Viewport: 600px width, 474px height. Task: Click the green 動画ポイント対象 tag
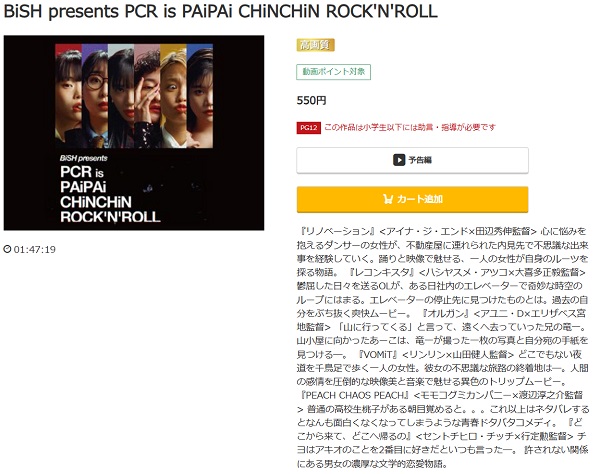point(333,72)
